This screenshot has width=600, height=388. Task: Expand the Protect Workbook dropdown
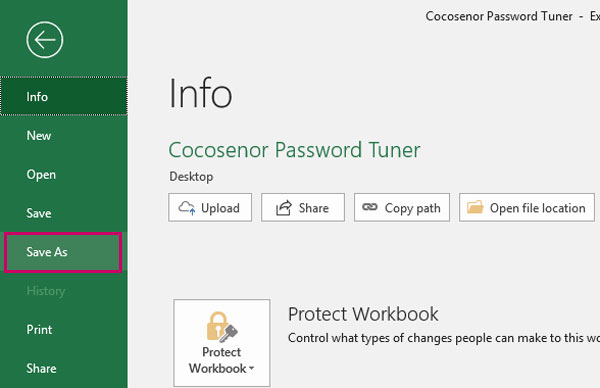(x=222, y=343)
